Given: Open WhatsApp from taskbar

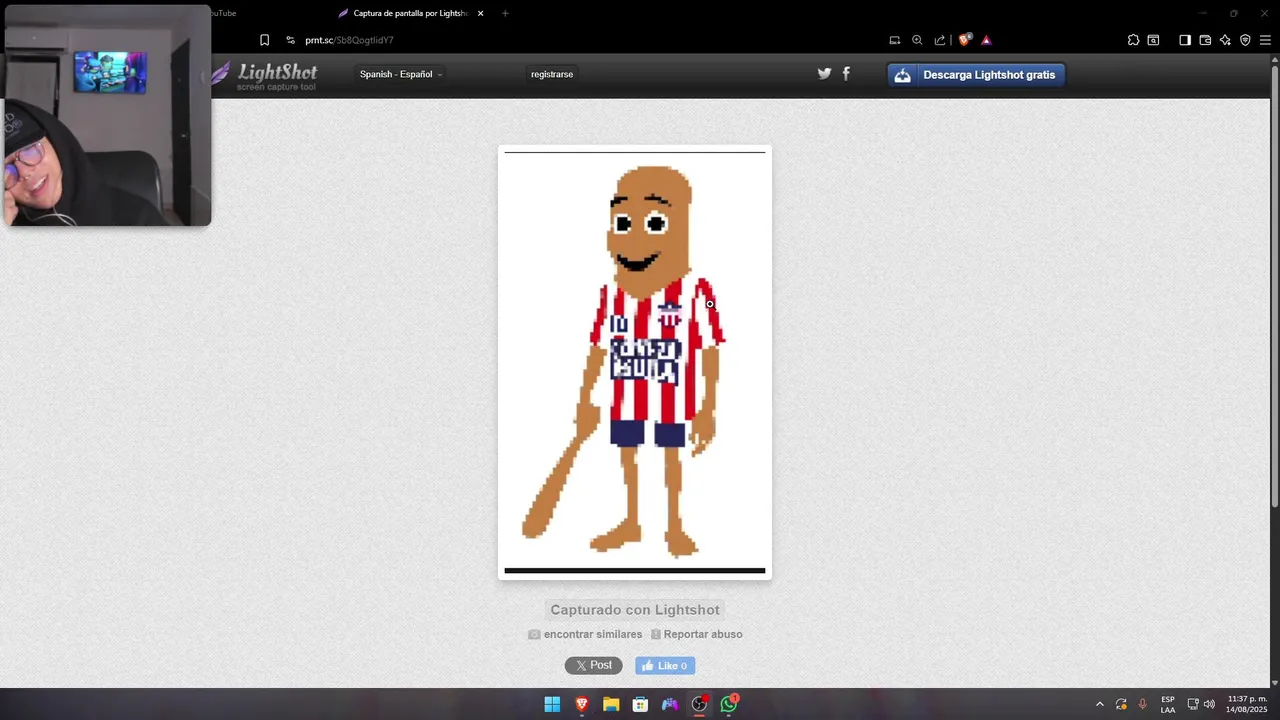Looking at the screenshot, I should click(x=729, y=704).
